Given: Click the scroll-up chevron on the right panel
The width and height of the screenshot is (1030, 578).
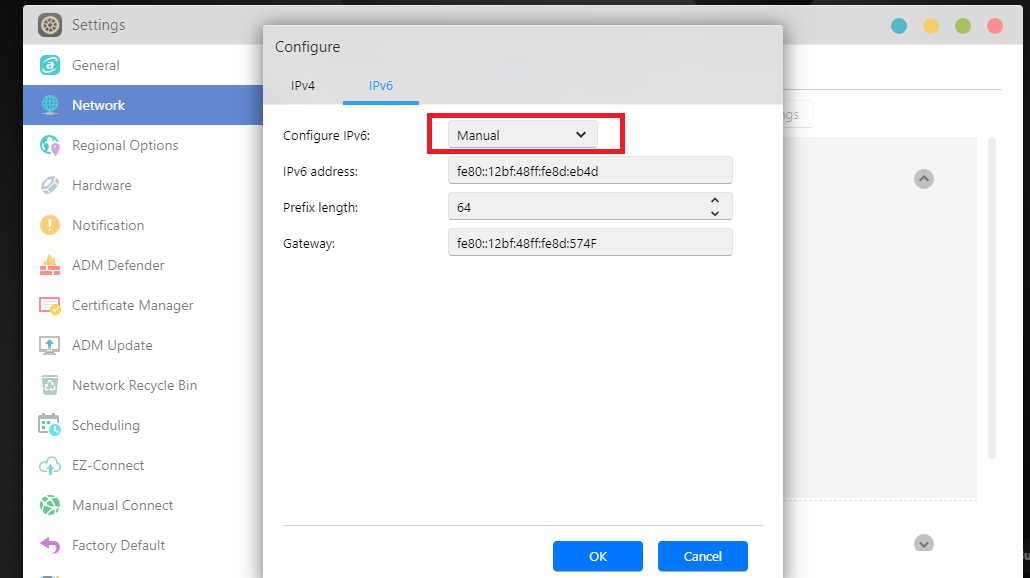Looking at the screenshot, I should click(923, 179).
